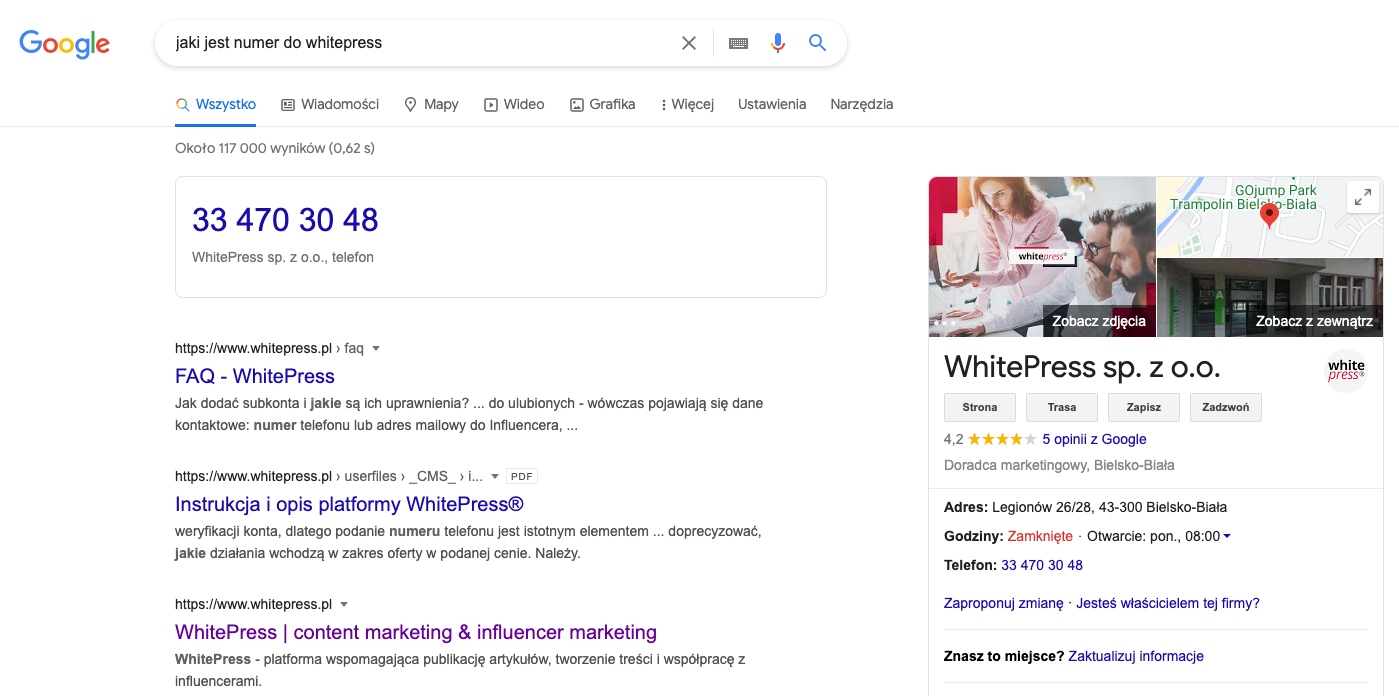Open the Więcej menu
This screenshot has height=696, width=1399.
tap(687, 104)
